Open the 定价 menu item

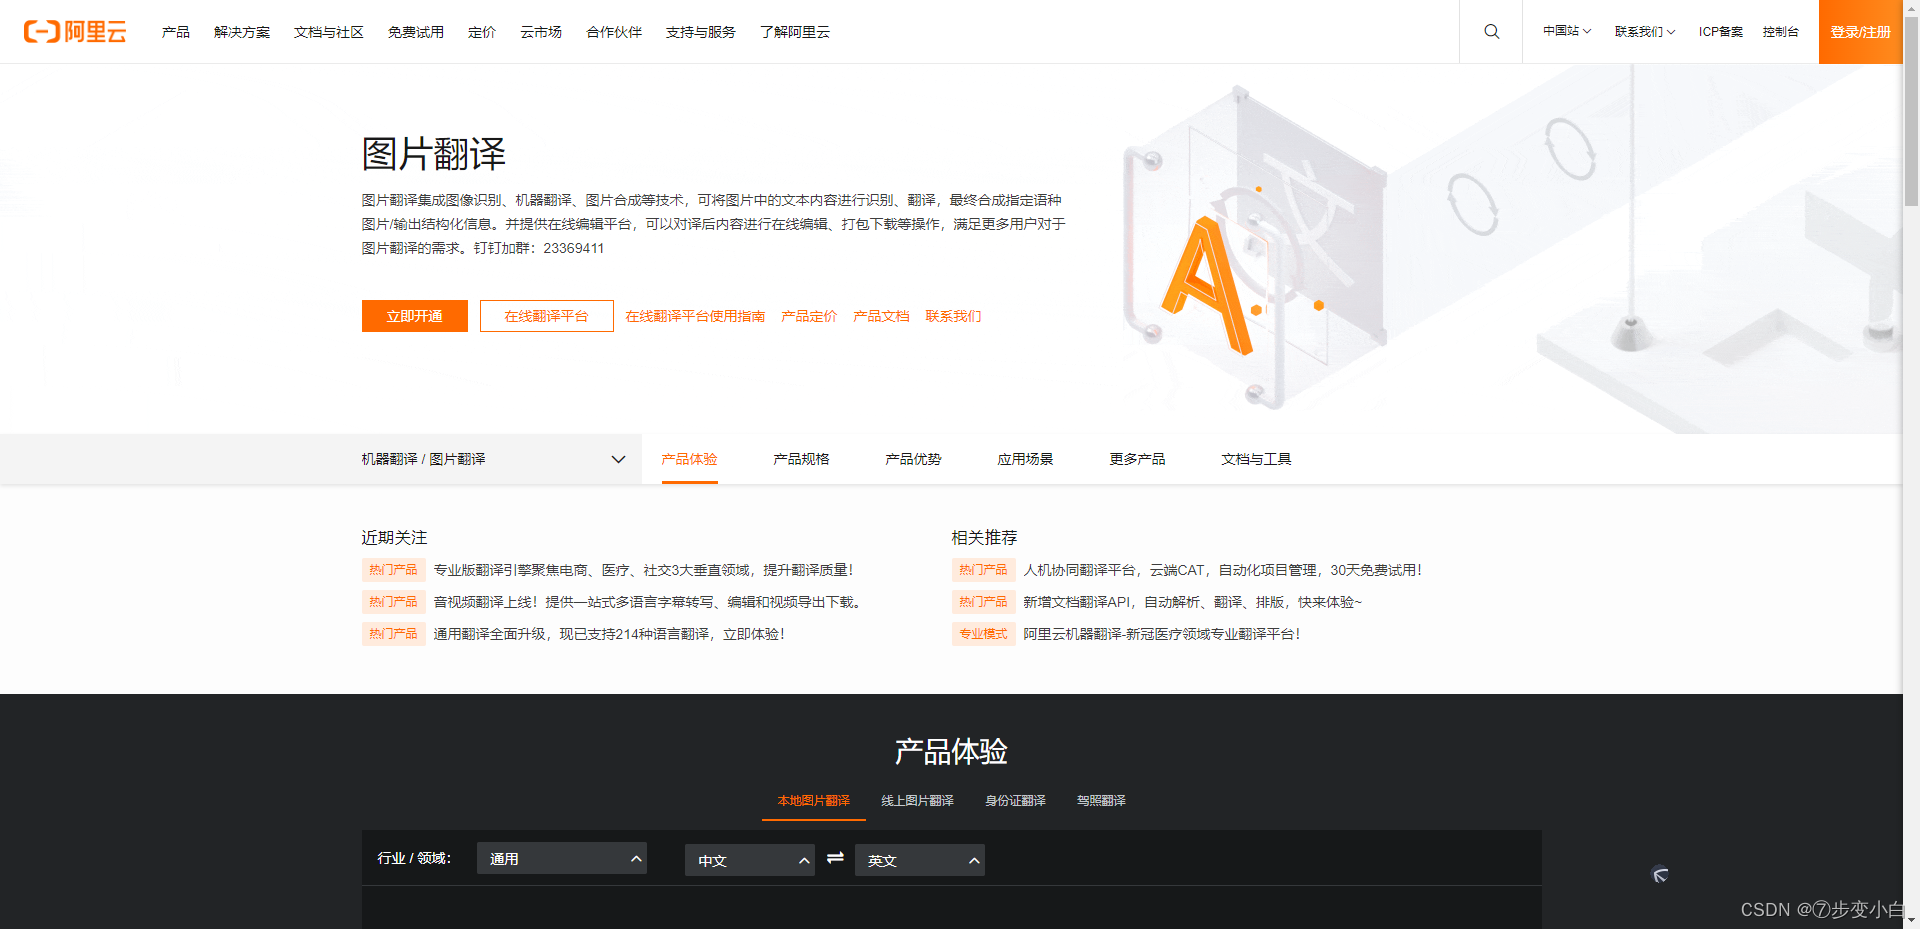(482, 32)
